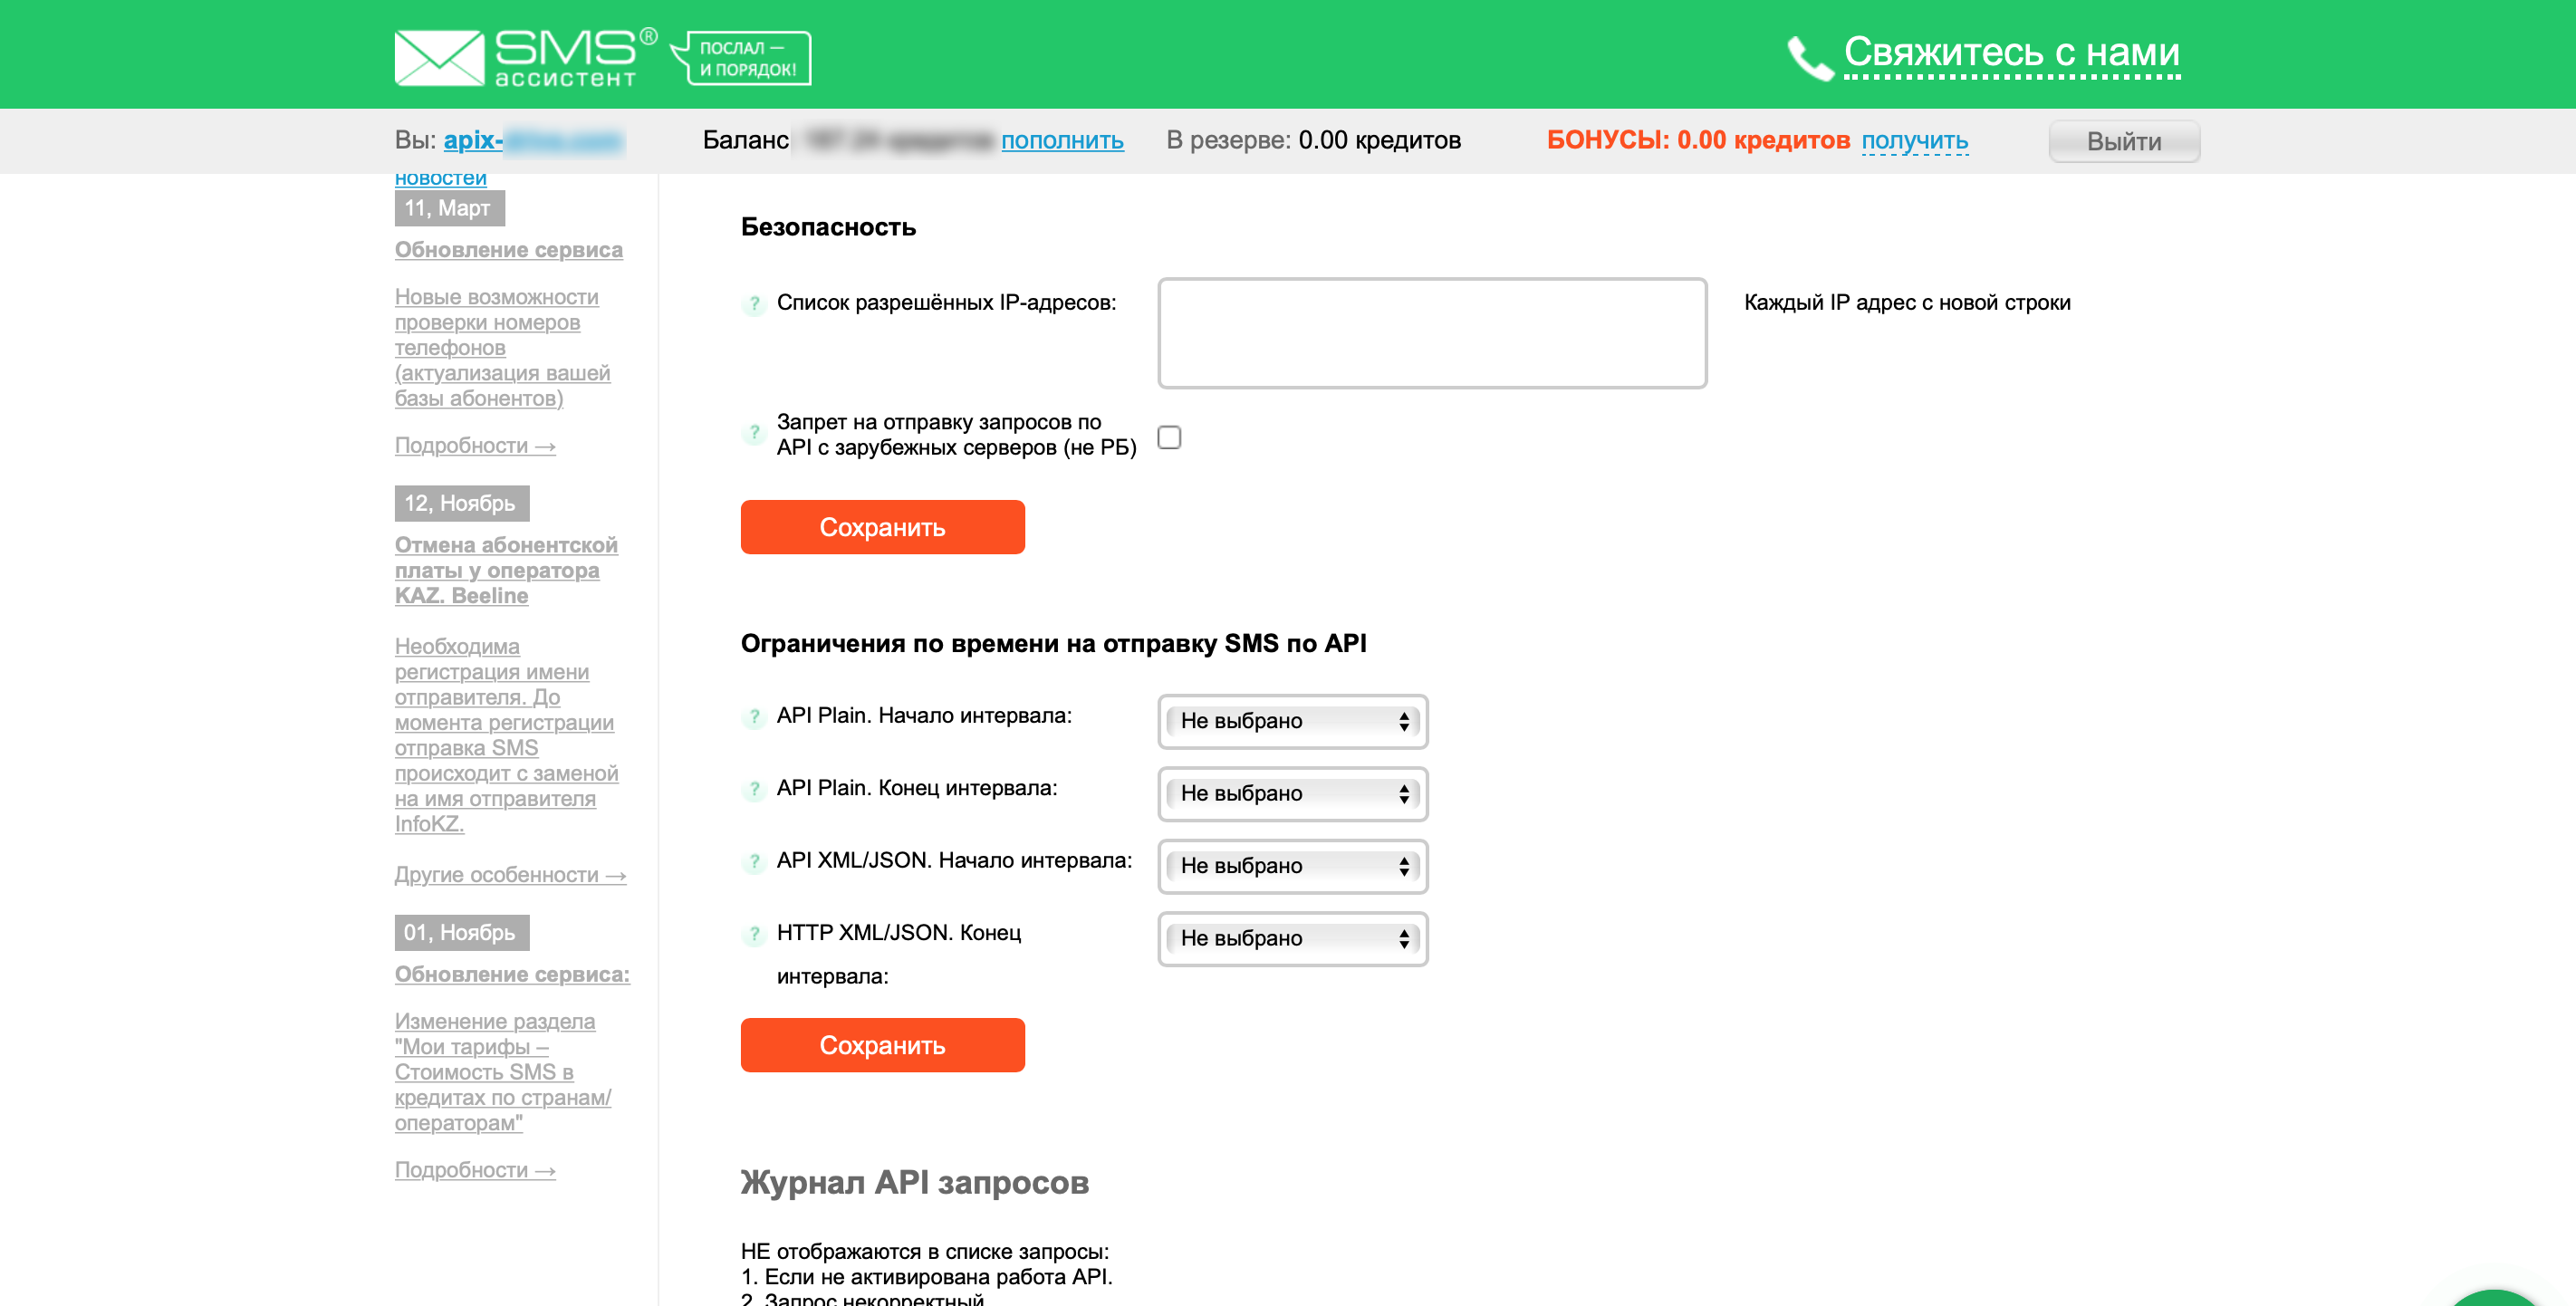The height and width of the screenshot is (1306, 2576).
Task: Open API XML/JSON. Начало интервала dropdown
Action: (1292, 866)
